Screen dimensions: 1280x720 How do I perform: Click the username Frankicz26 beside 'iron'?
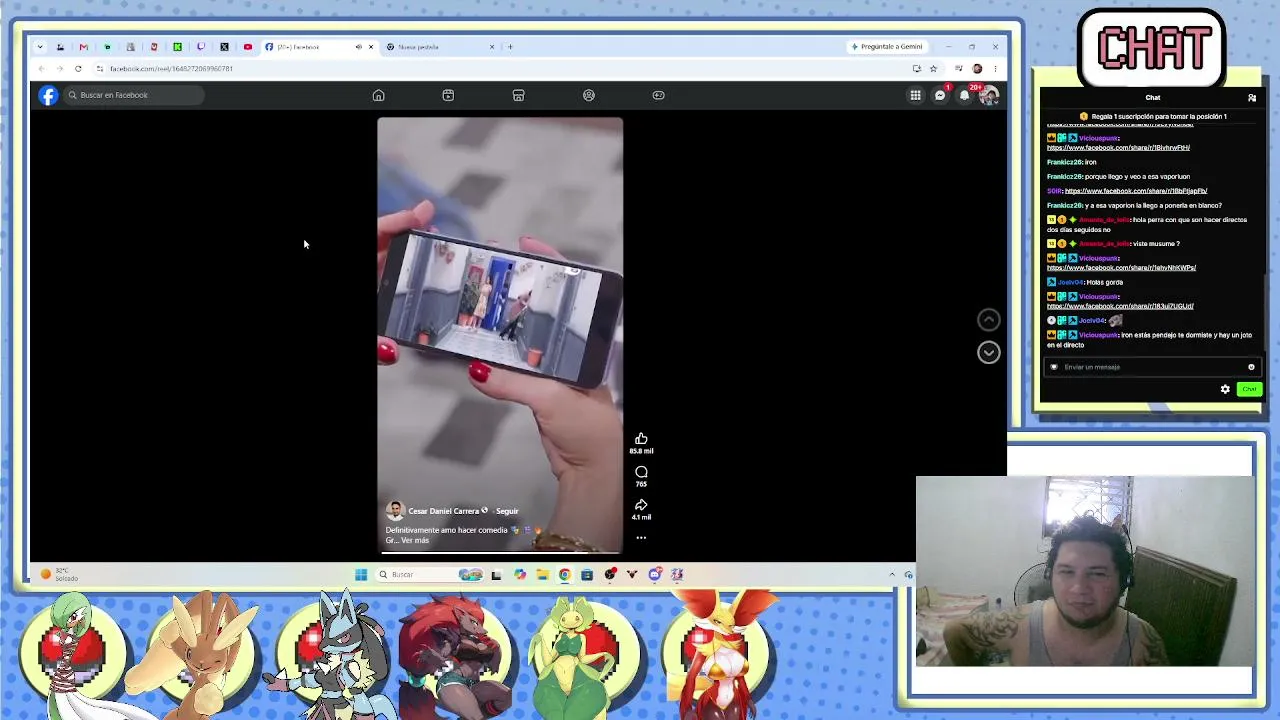click(1065, 162)
